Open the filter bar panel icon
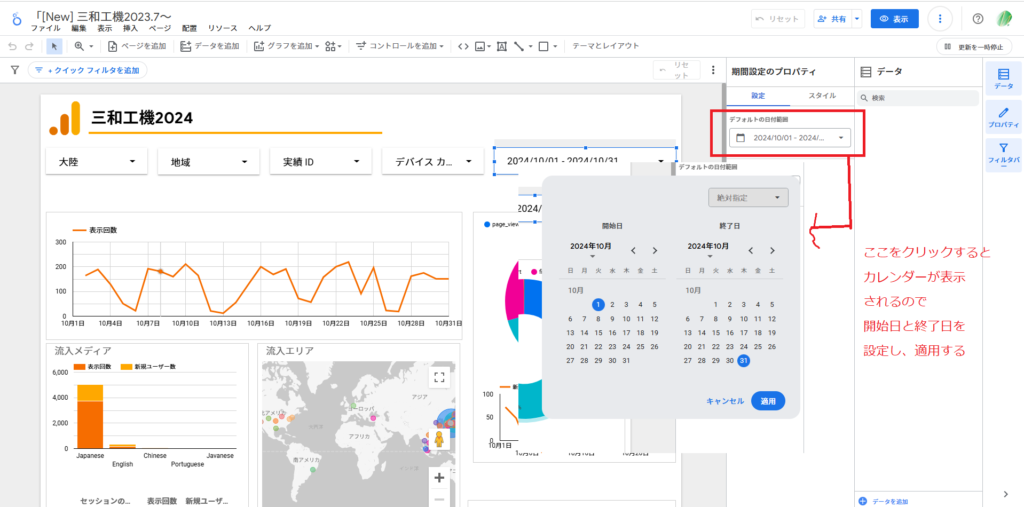The height and width of the screenshot is (507, 1024). pyautogui.click(x=1003, y=153)
